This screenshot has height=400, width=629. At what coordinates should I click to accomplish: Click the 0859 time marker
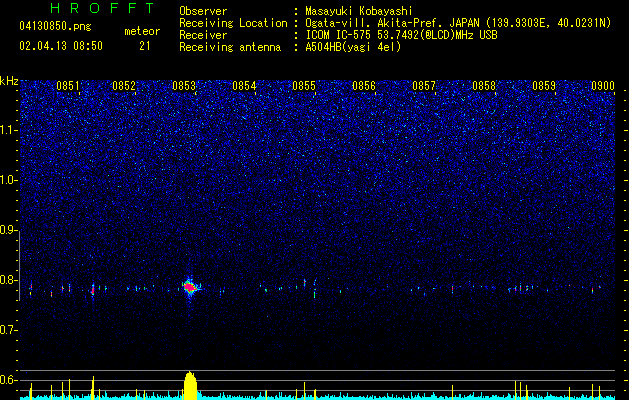[x=544, y=86]
